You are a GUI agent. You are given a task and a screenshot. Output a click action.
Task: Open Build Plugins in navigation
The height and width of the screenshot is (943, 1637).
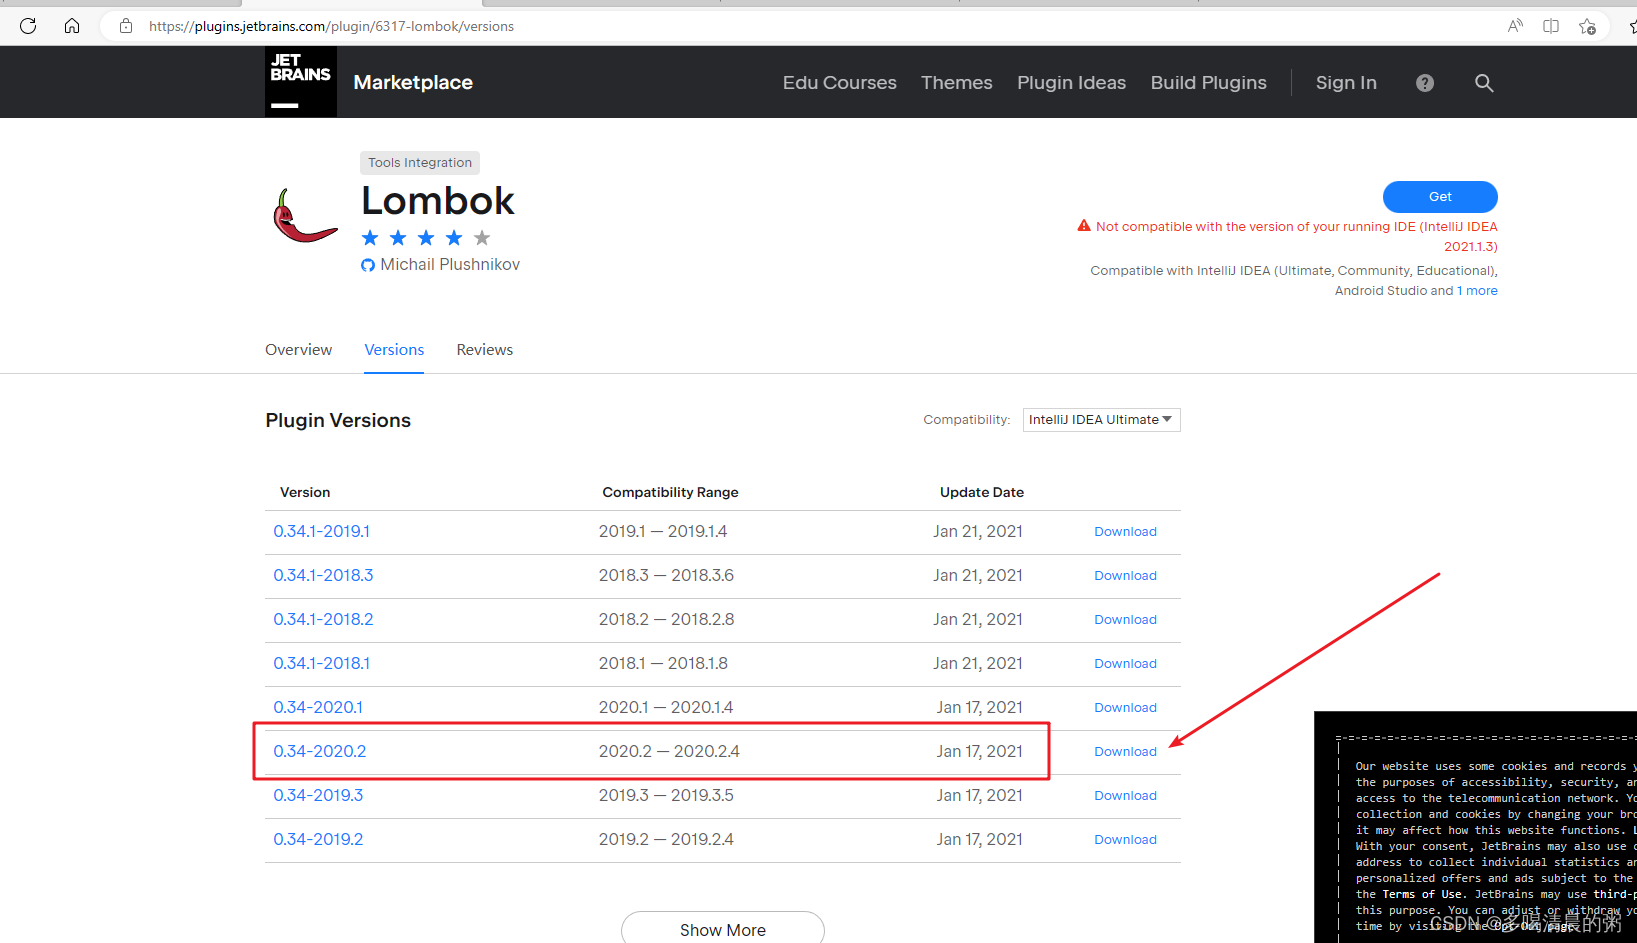coord(1209,83)
